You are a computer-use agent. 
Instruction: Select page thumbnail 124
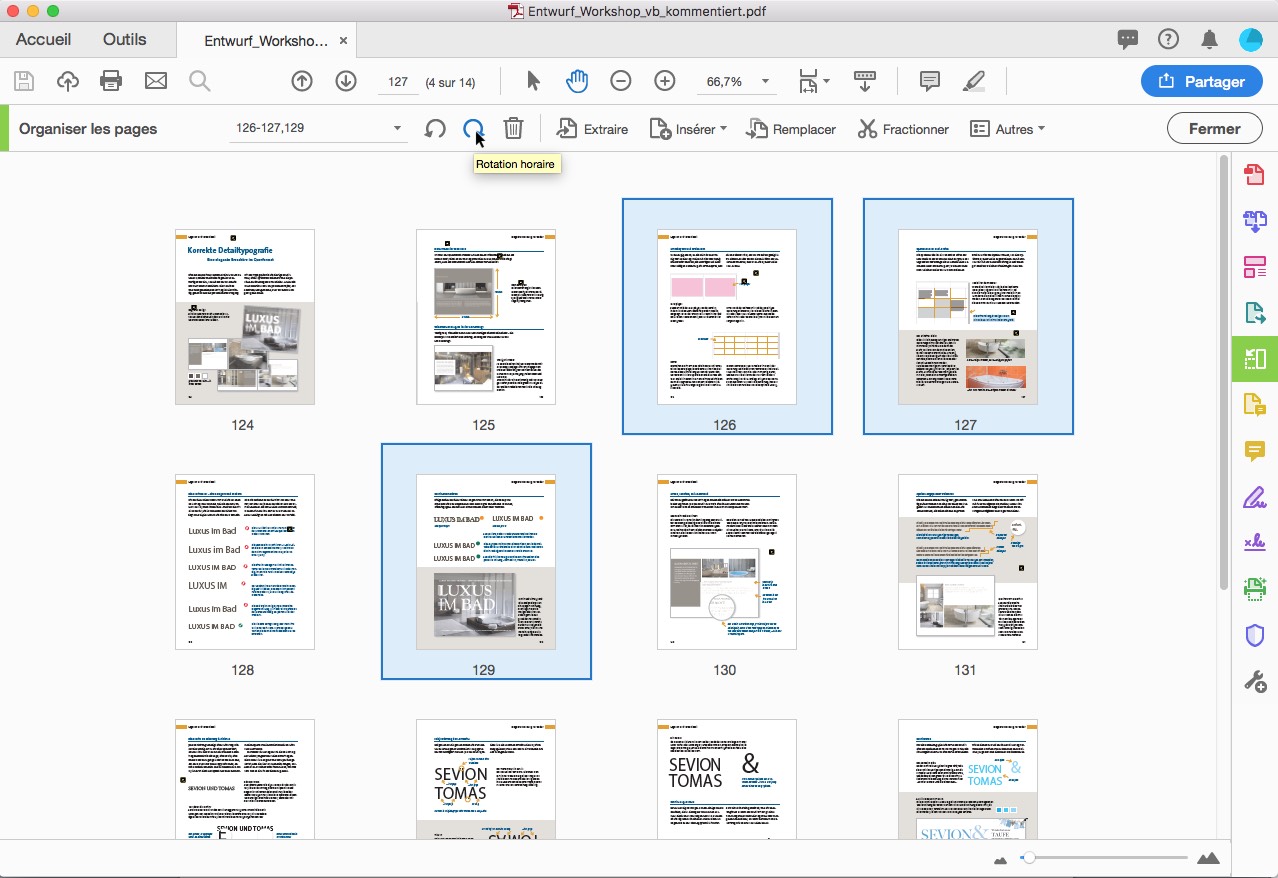(245, 317)
